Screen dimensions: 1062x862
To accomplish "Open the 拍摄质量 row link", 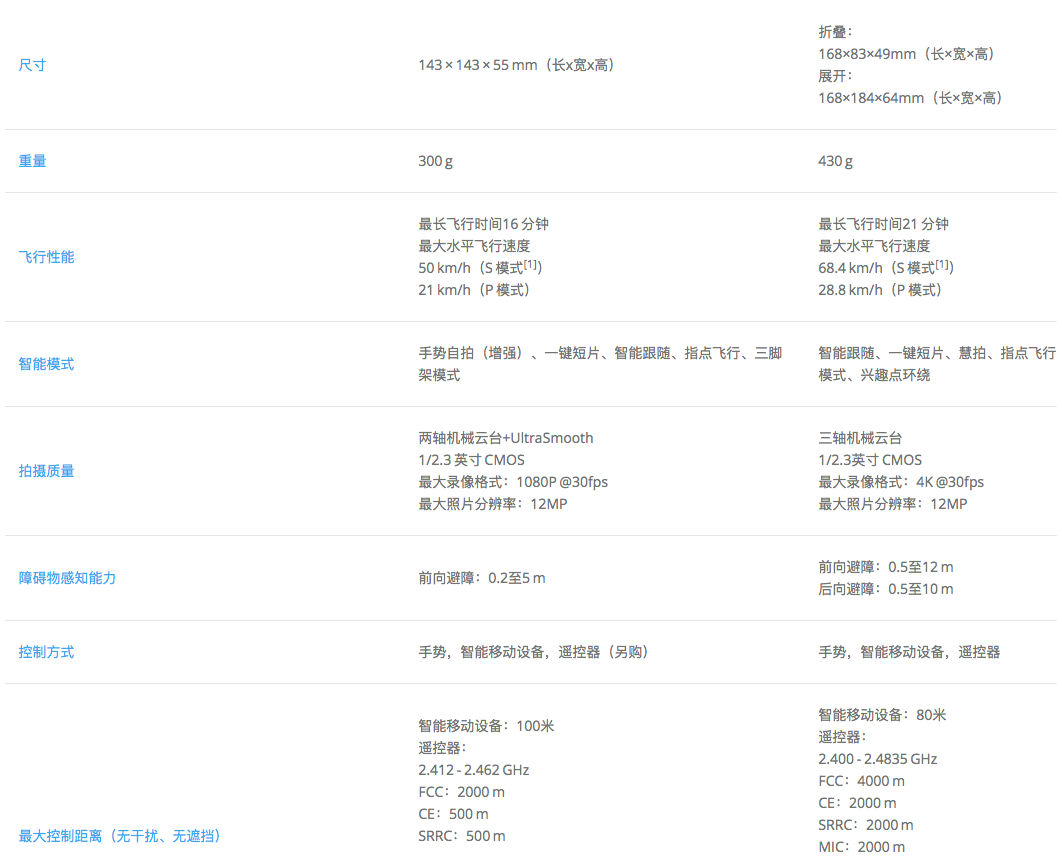I will 46,471.
